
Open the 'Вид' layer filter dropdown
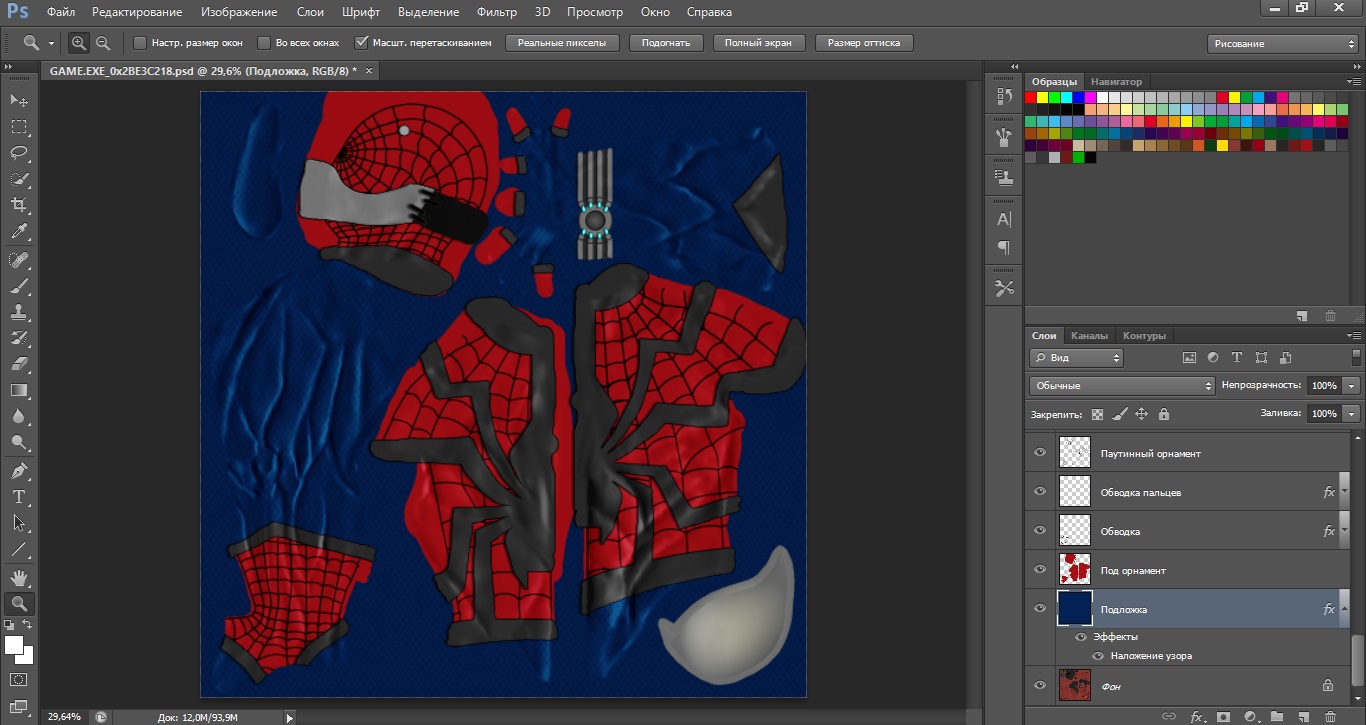point(1076,357)
